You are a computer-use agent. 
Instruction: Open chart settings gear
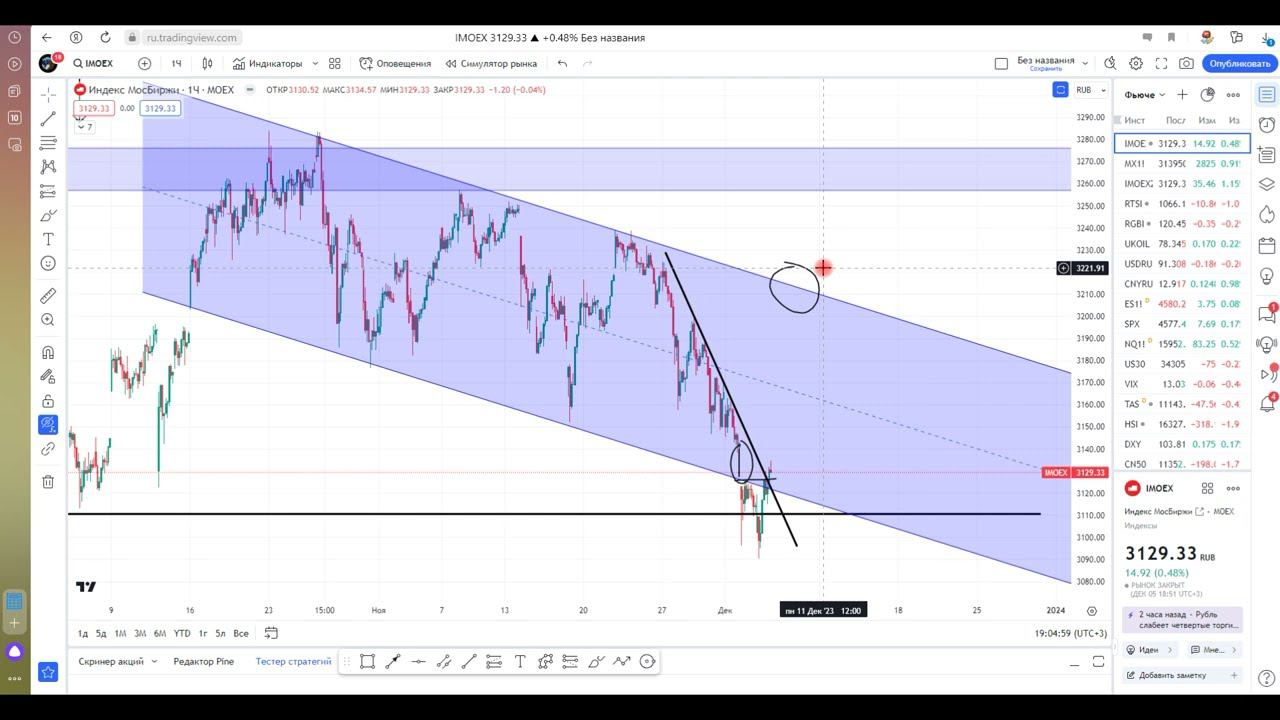[1136, 63]
